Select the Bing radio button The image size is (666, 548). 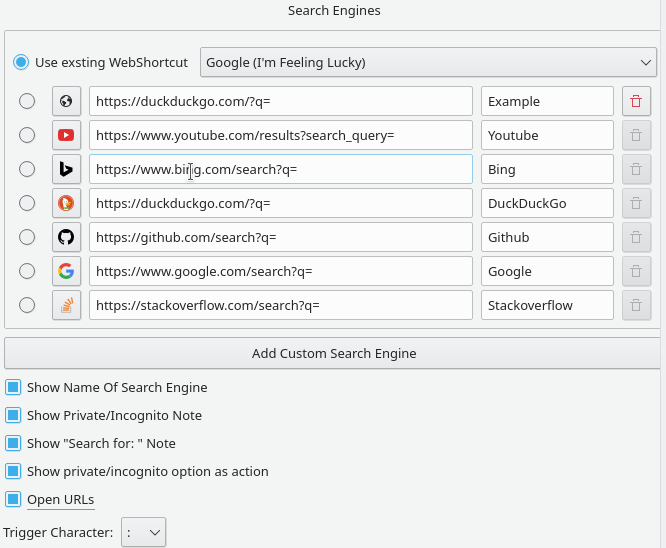coord(27,169)
